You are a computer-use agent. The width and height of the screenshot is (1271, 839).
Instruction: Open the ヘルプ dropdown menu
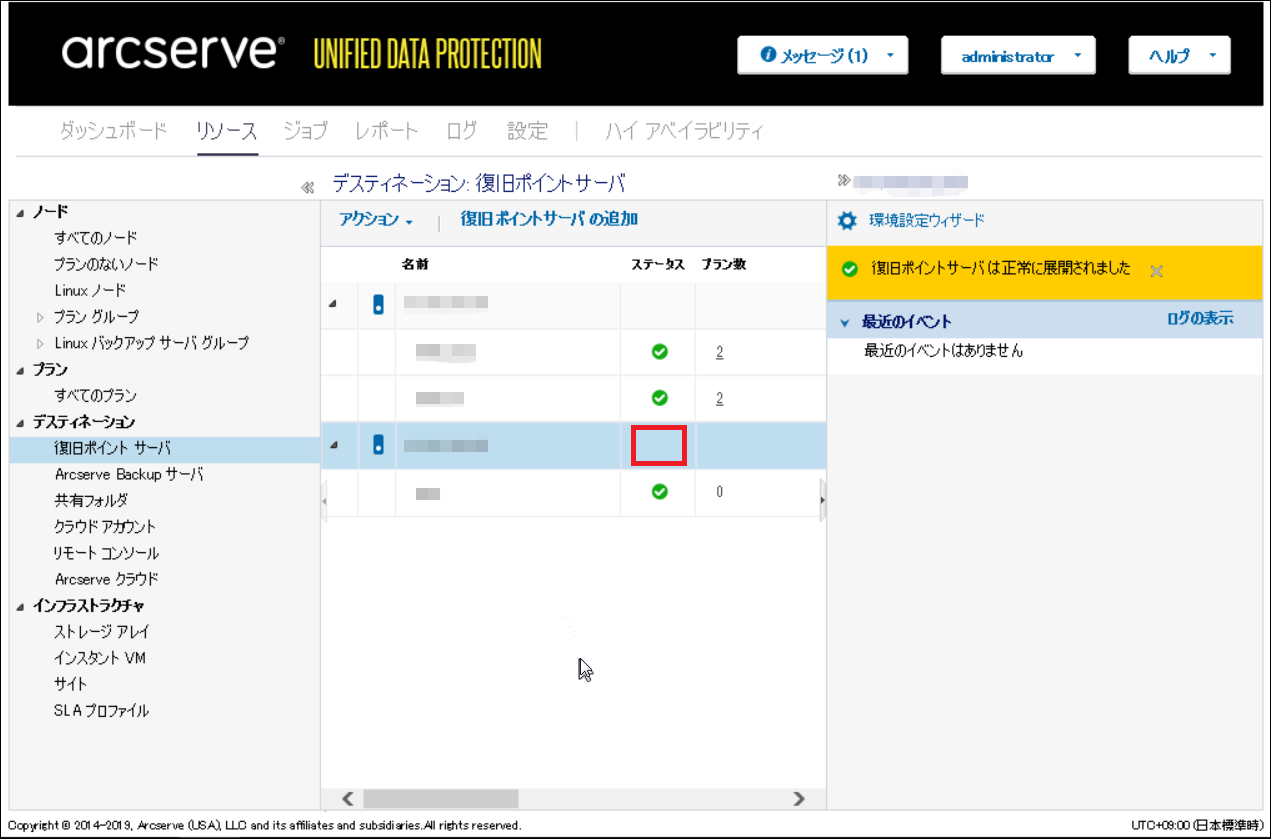pos(1179,56)
